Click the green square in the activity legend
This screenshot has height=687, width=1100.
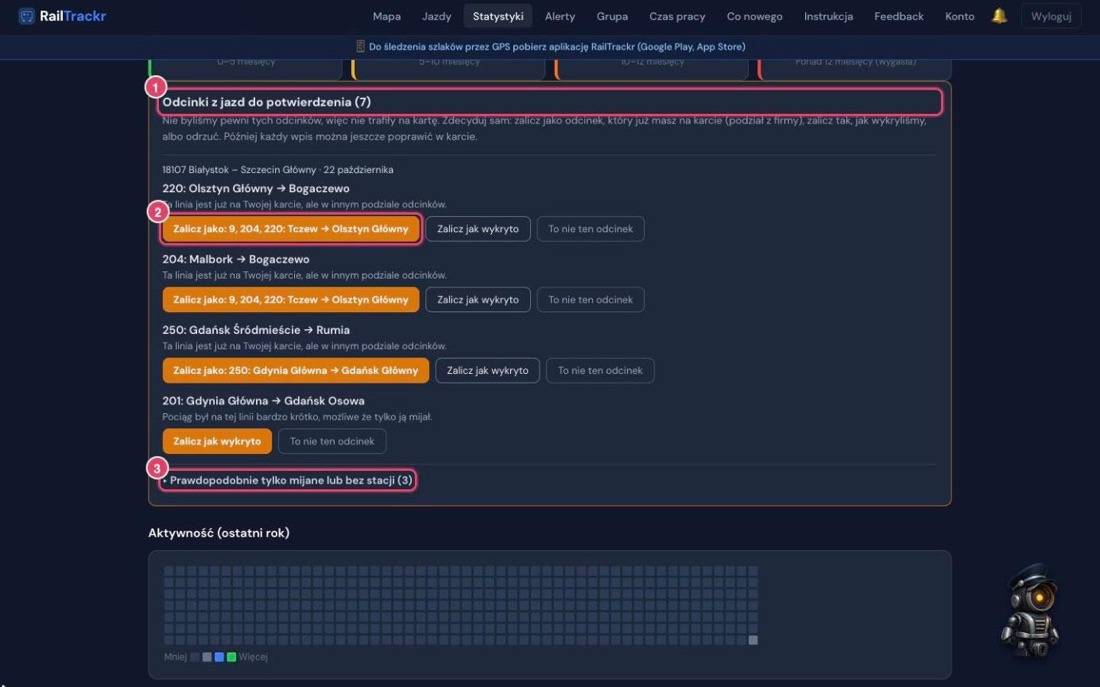[x=232, y=657]
